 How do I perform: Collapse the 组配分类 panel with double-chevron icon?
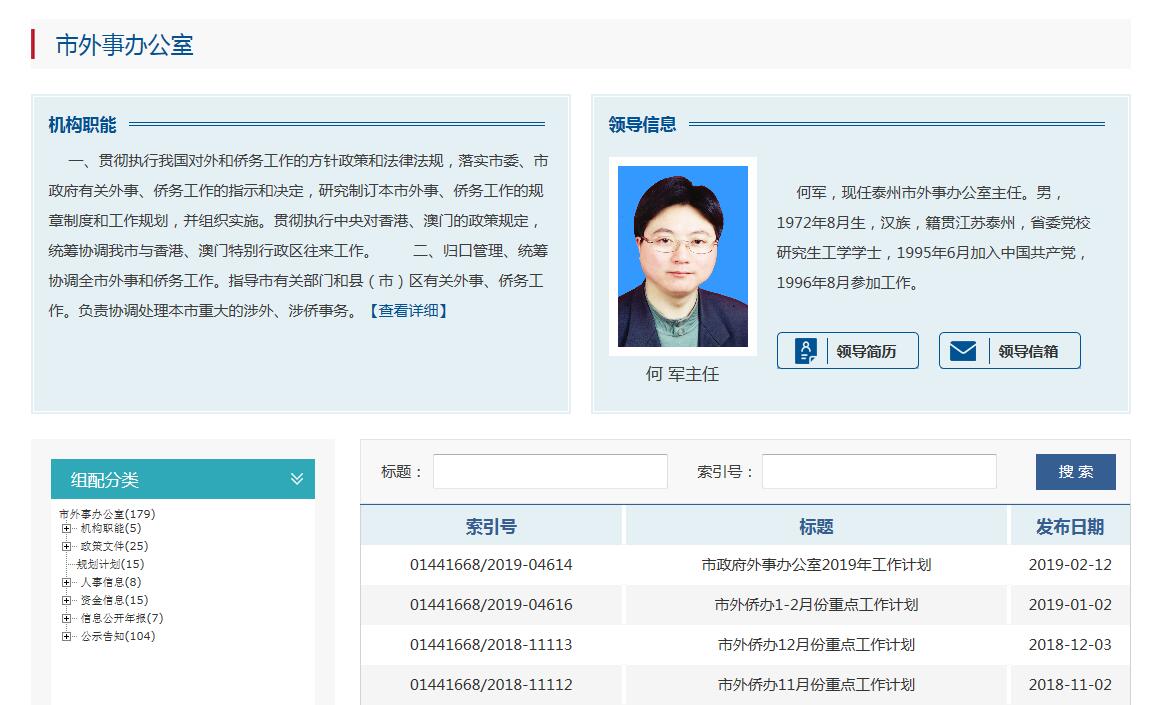296,479
